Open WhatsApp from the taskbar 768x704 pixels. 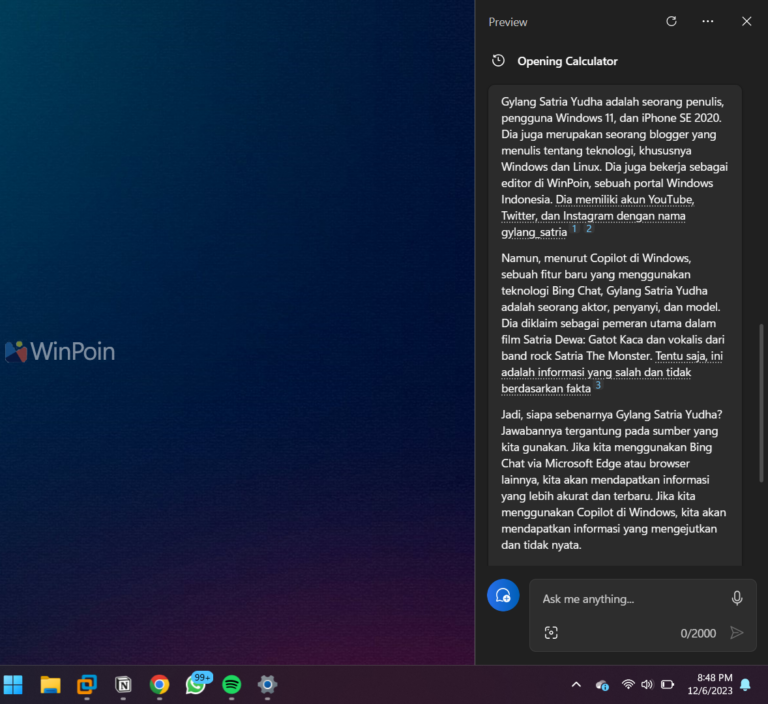[196, 684]
